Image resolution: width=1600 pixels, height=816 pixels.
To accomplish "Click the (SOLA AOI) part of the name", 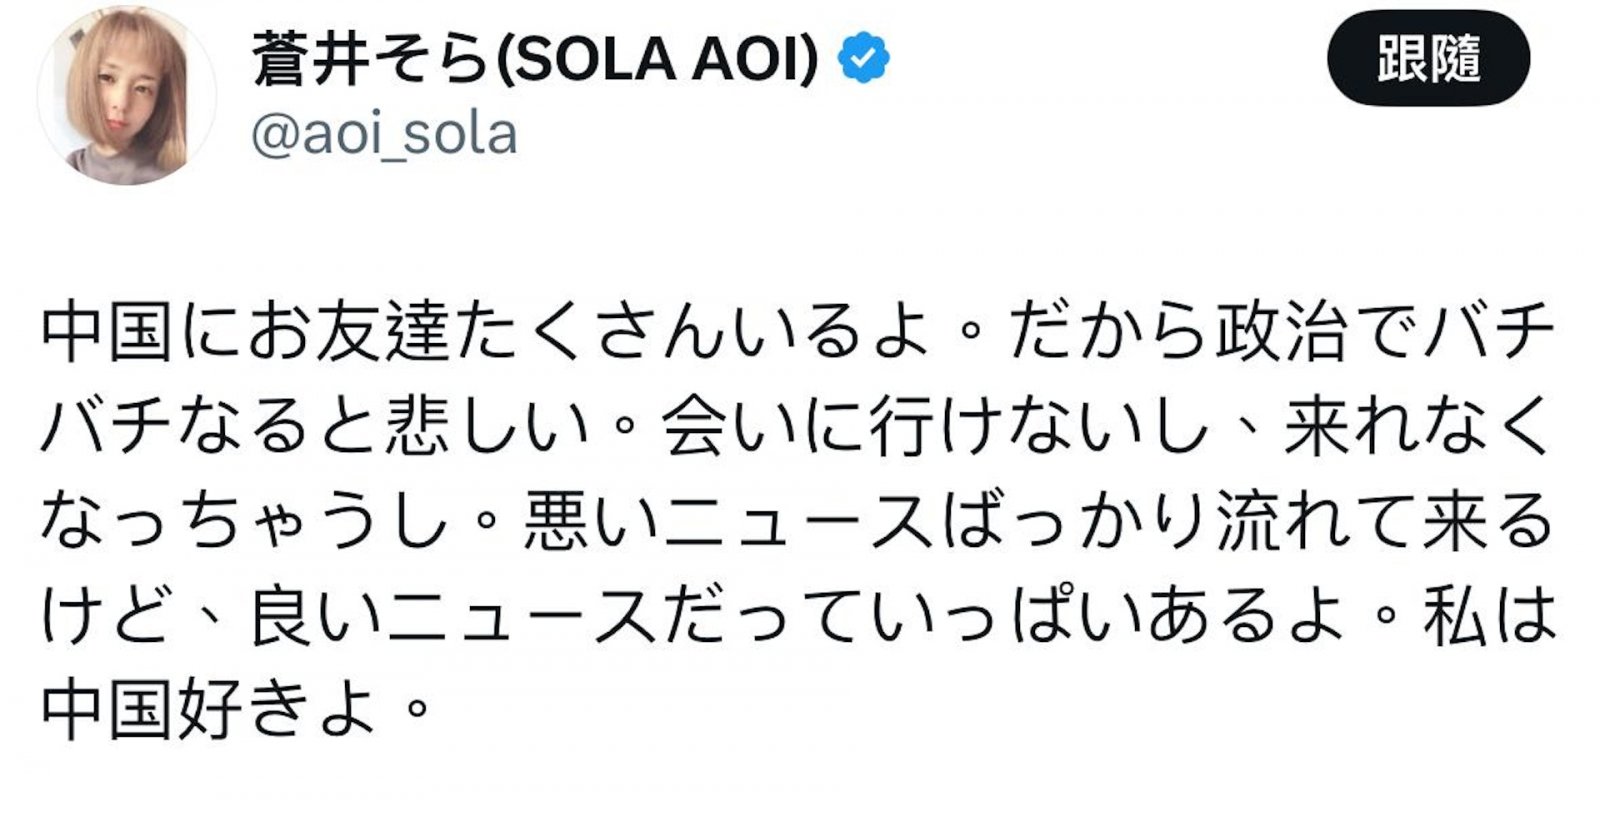I will click(657, 59).
